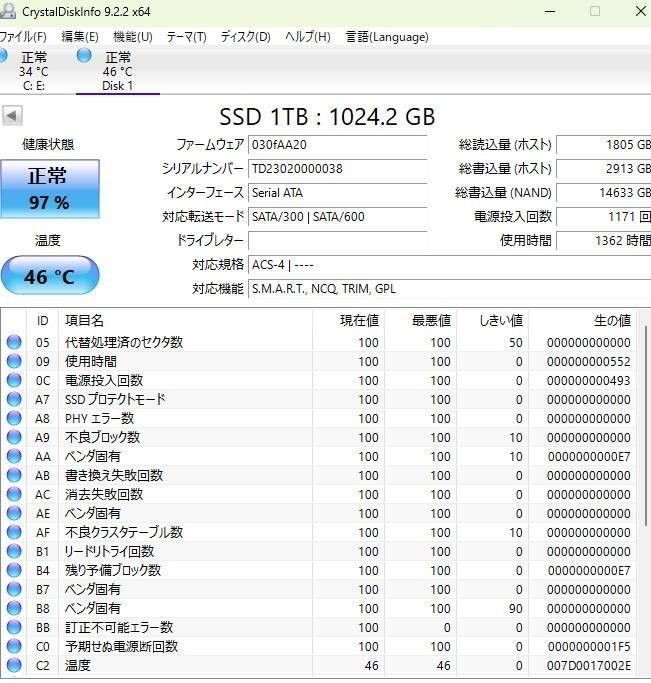Click status icon for AF 不良クラスタテーブル数
This screenshot has width=651, height=683.
pos(14,532)
